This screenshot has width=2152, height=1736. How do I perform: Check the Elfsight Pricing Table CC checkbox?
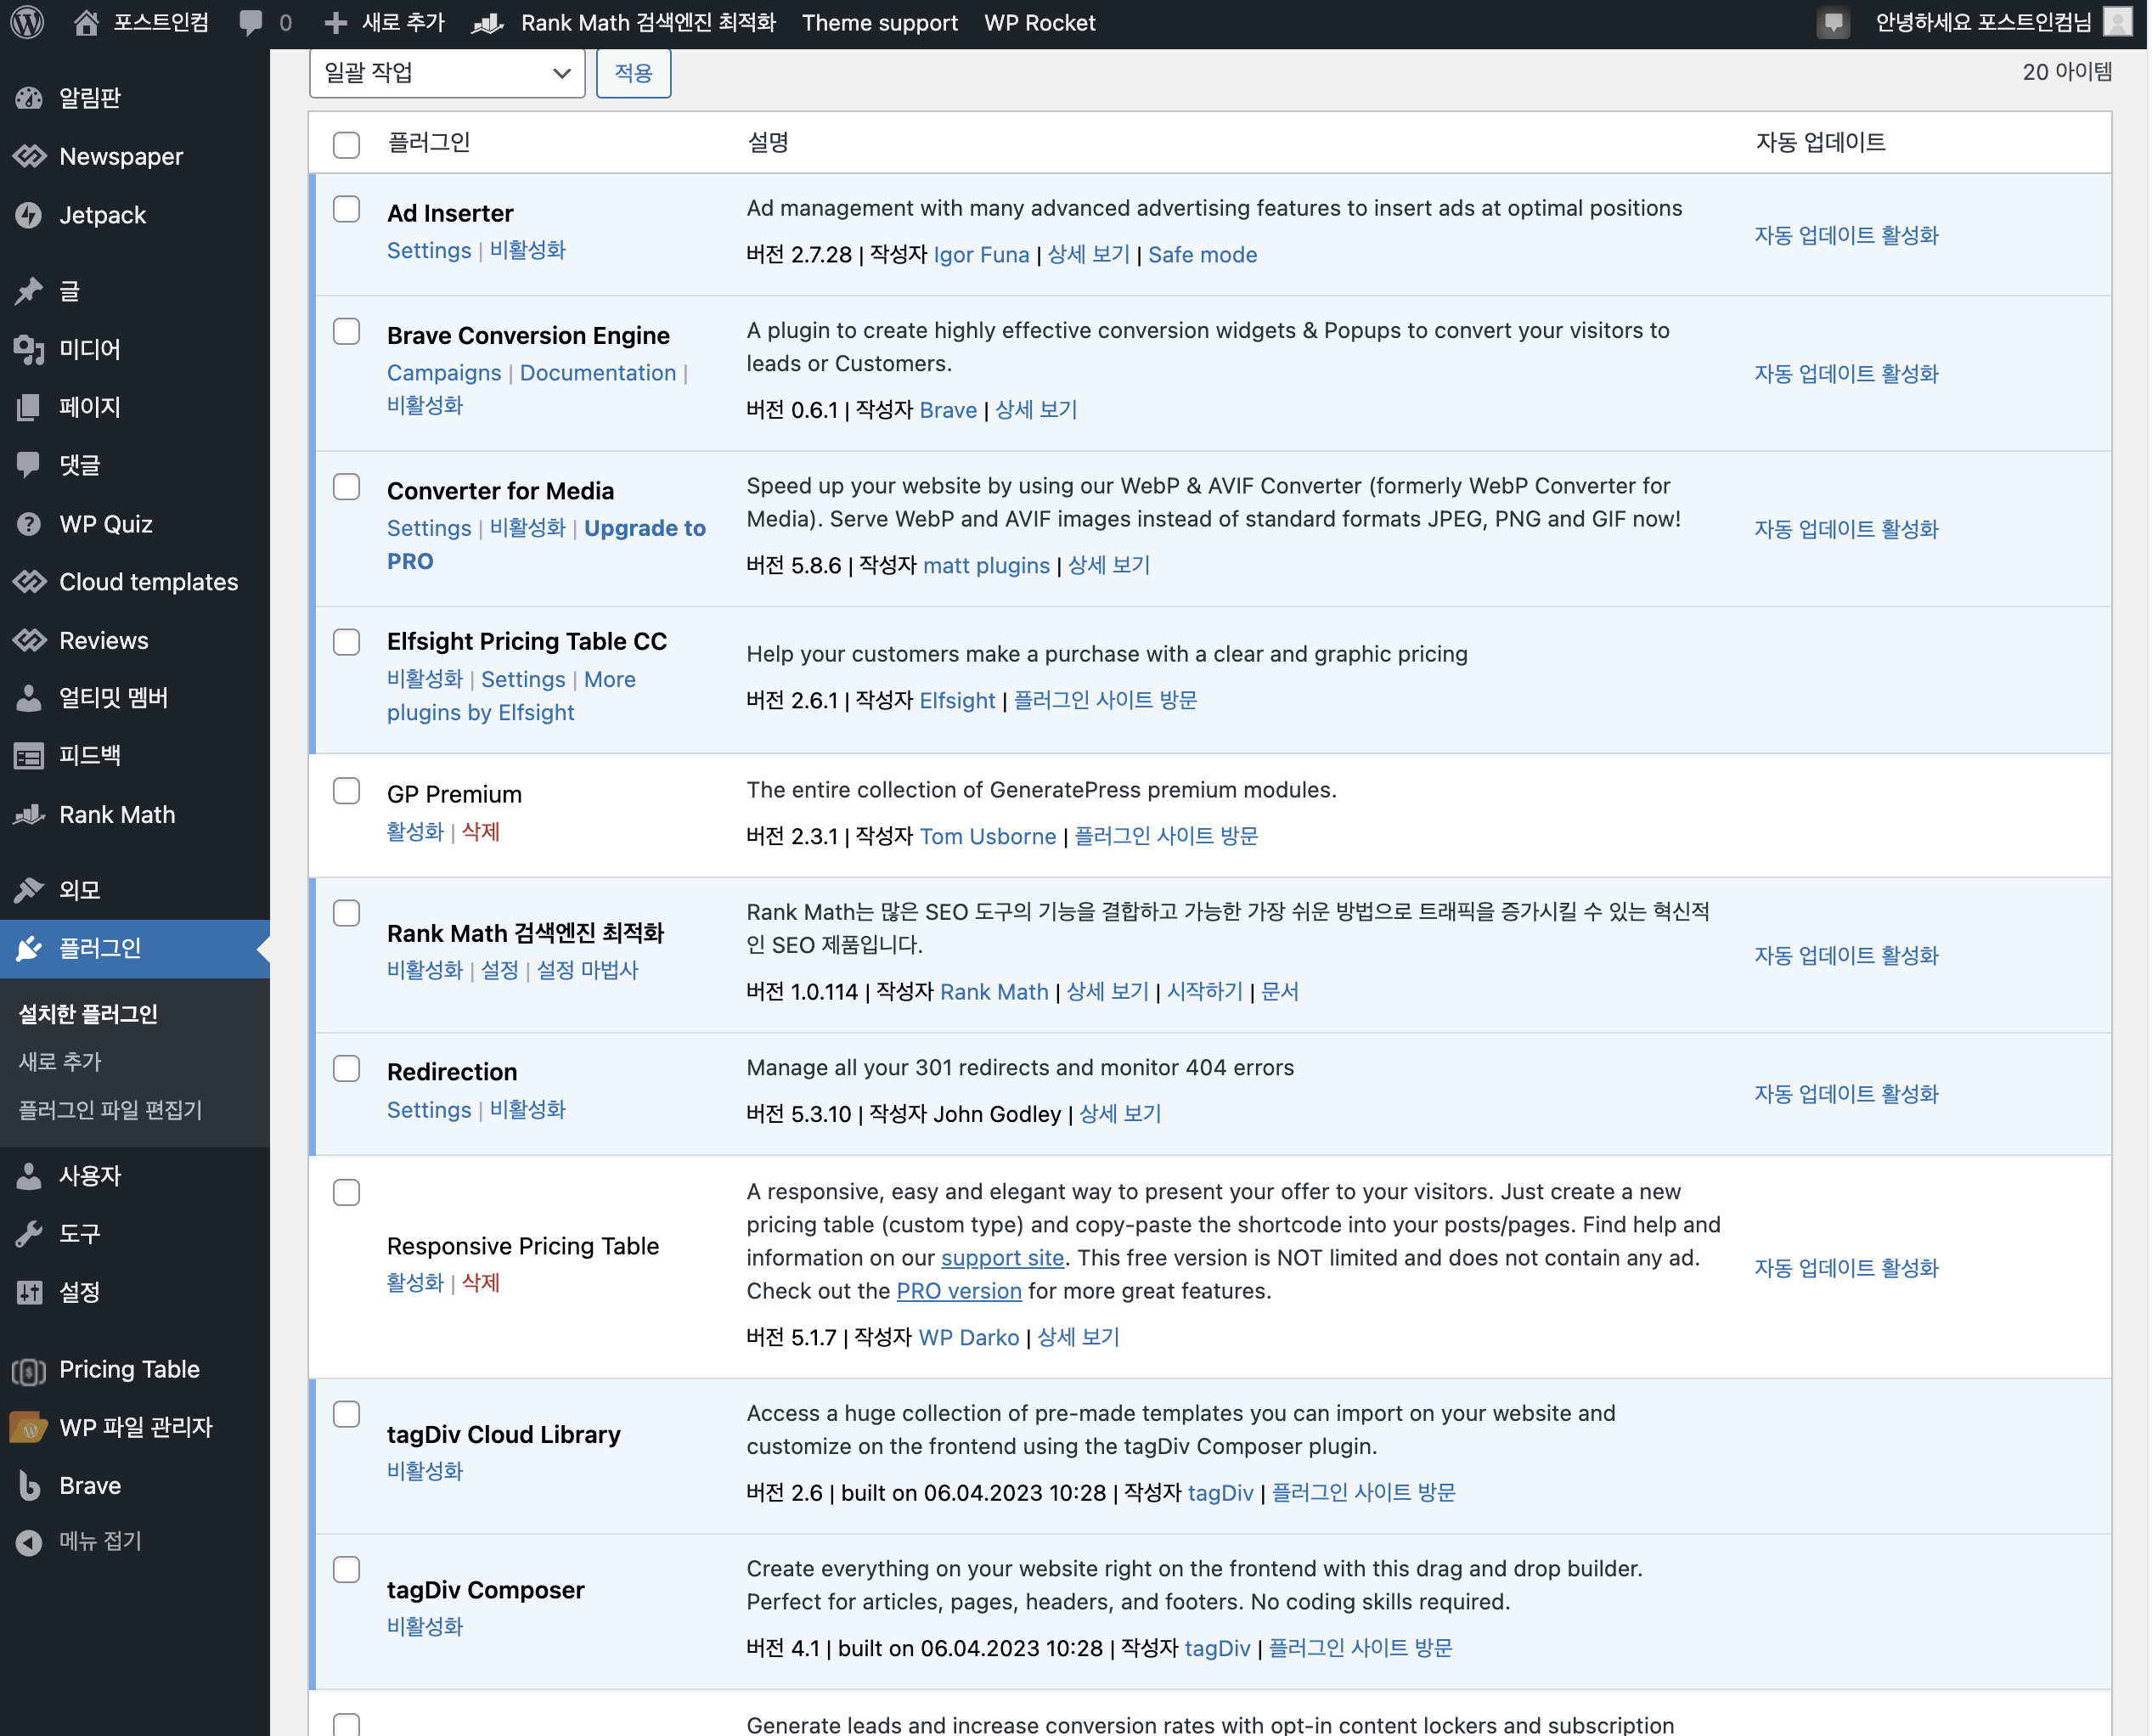point(346,641)
